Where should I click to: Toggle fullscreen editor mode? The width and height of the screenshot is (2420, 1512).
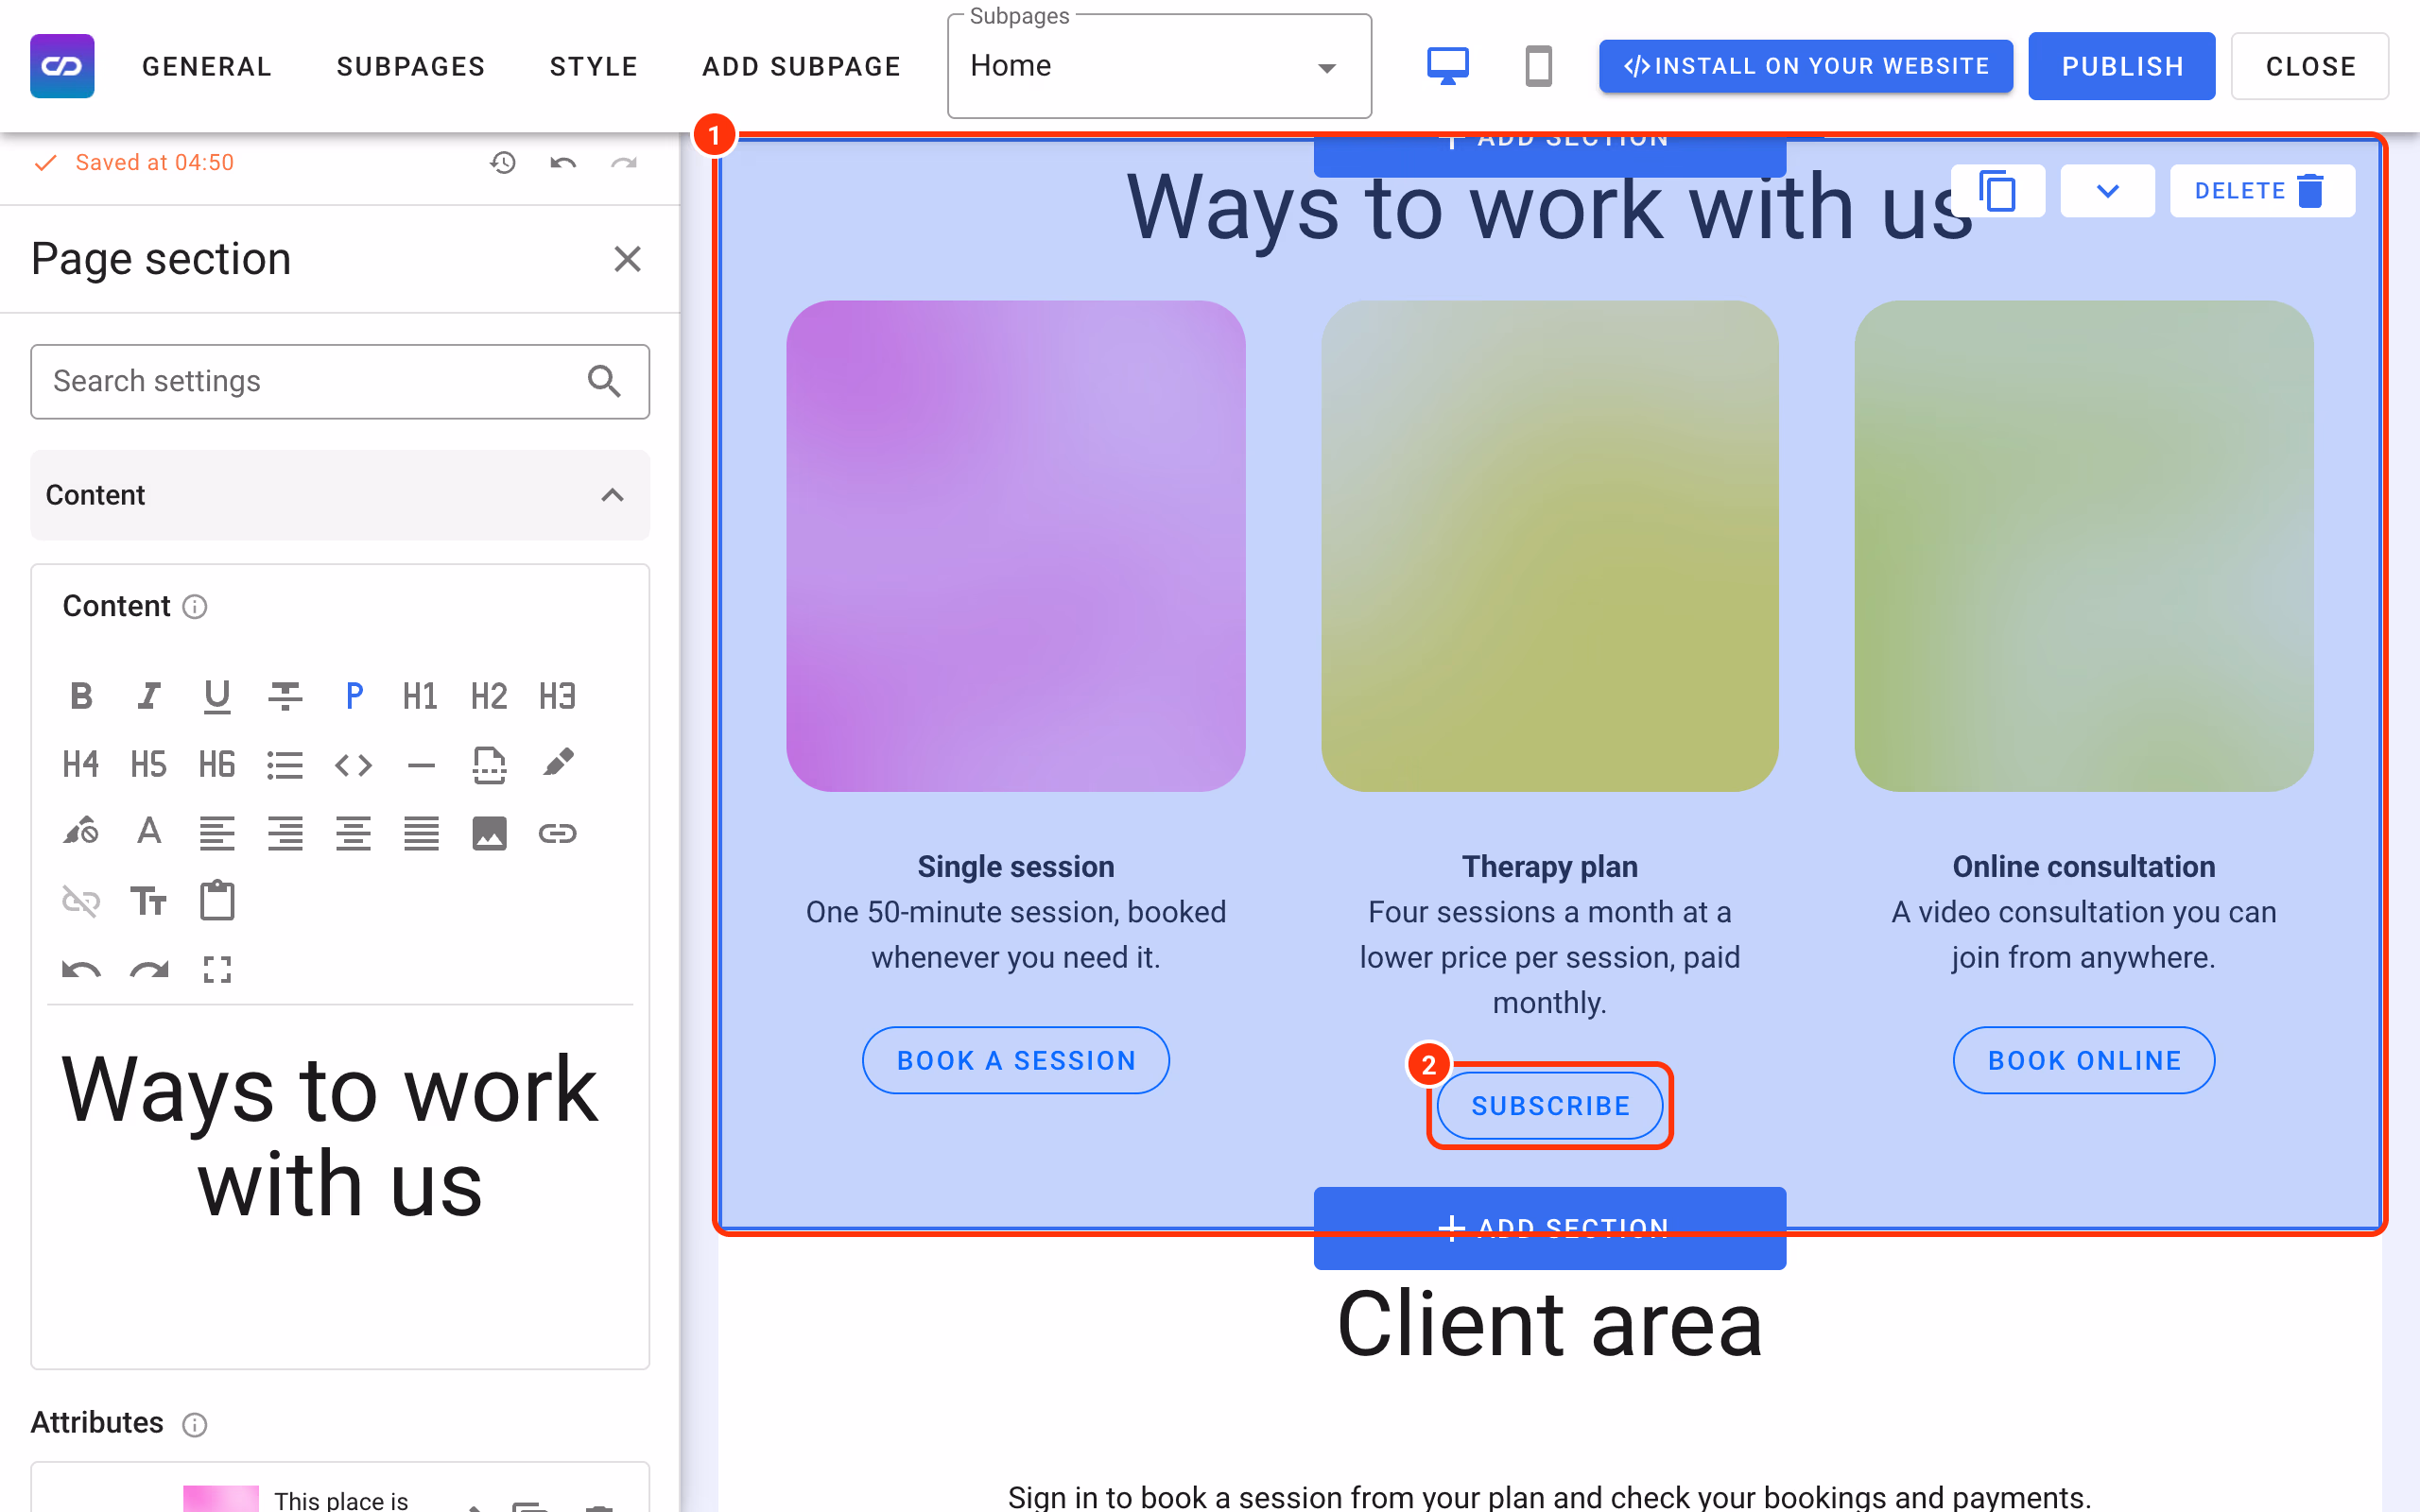[217, 969]
